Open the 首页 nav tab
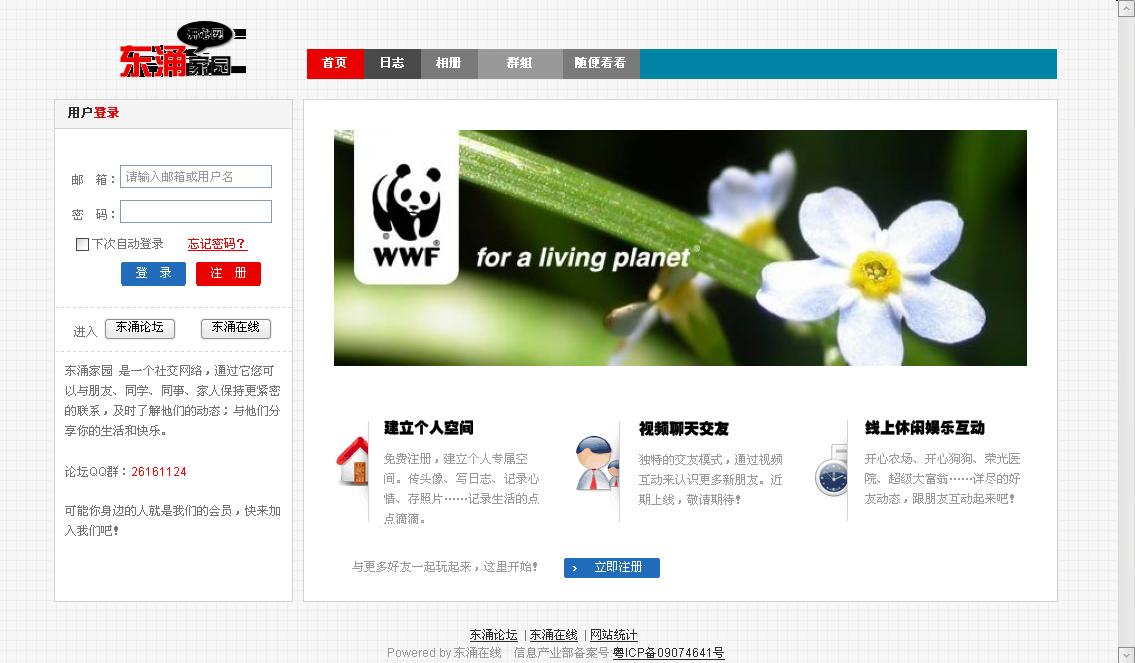Image resolution: width=1135 pixels, height=663 pixels. [335, 64]
